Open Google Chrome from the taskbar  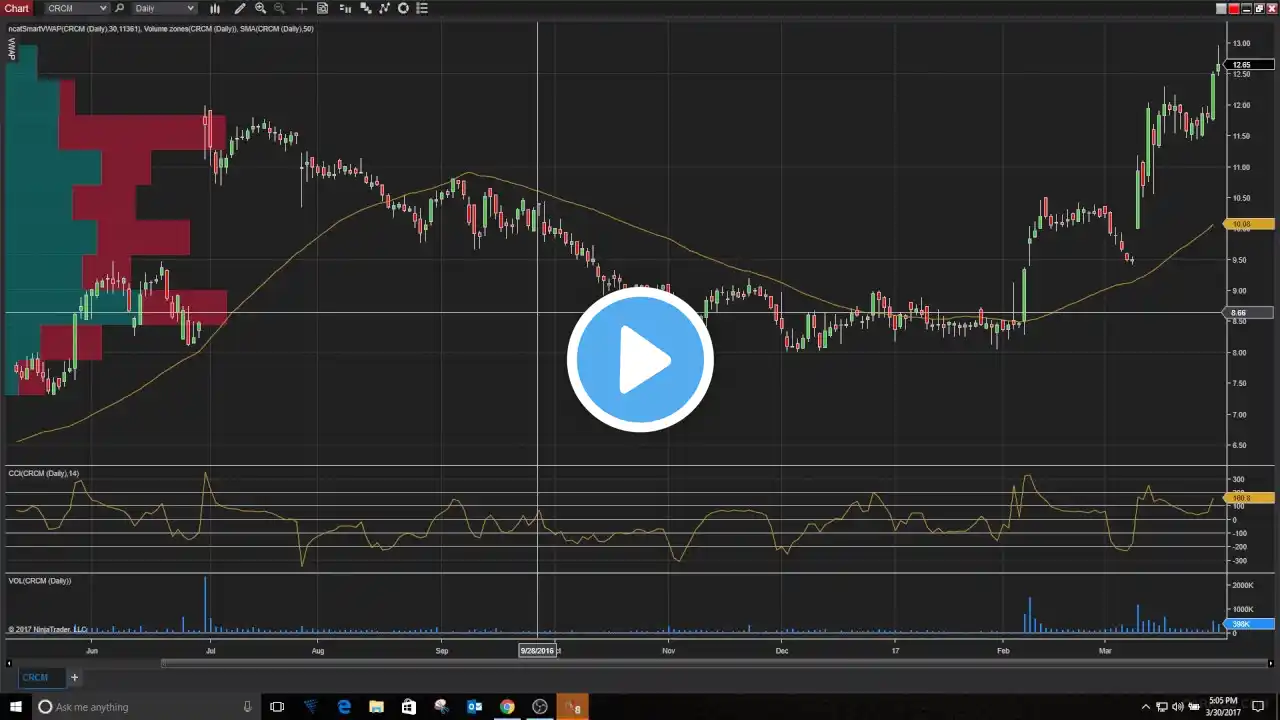tap(507, 707)
